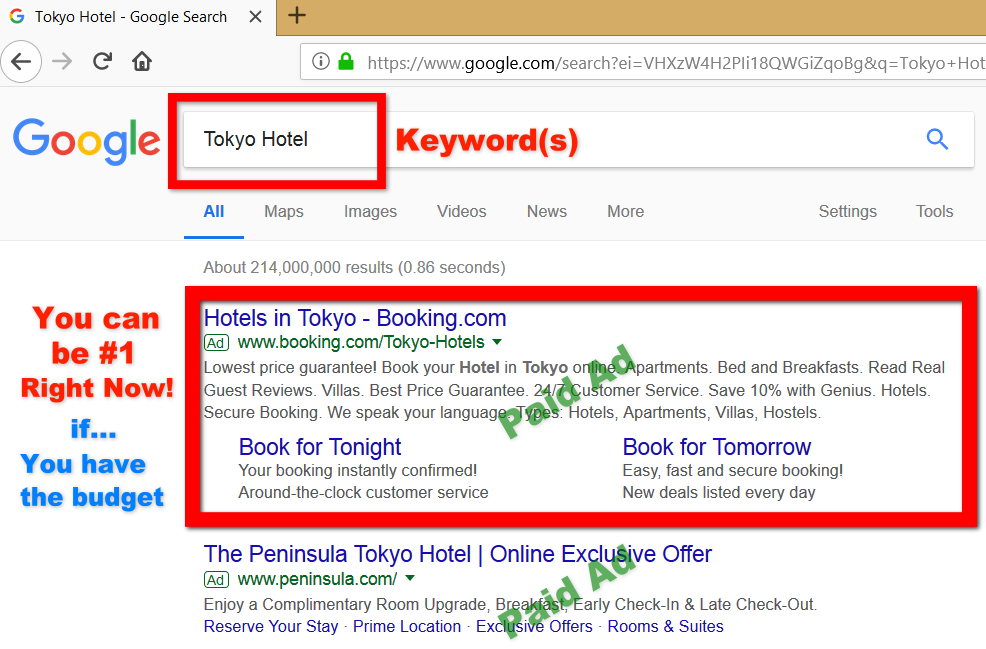
Task: Click the Book for Tonight sitelink
Action: click(x=320, y=447)
